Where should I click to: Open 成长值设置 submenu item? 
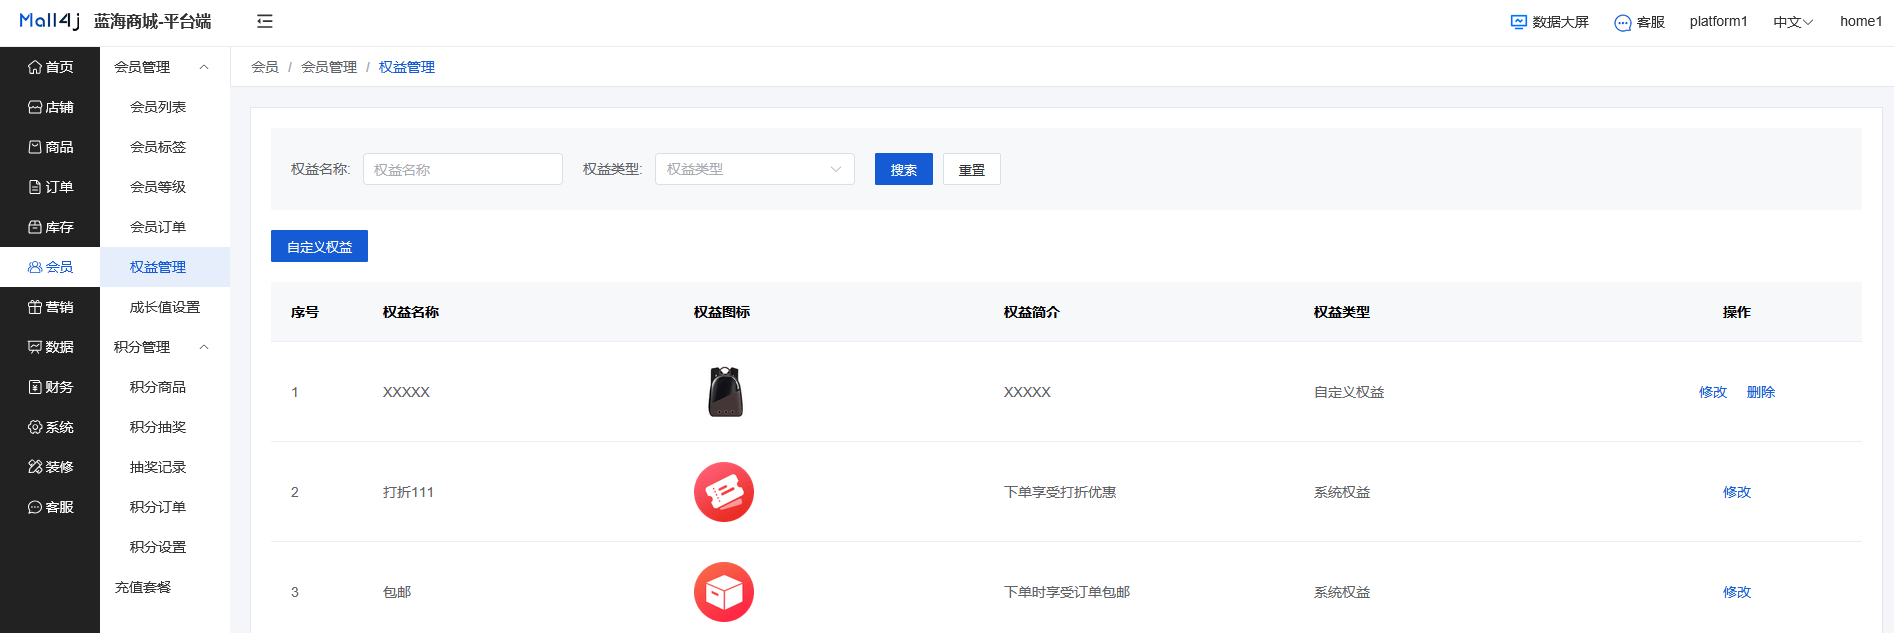coord(165,307)
